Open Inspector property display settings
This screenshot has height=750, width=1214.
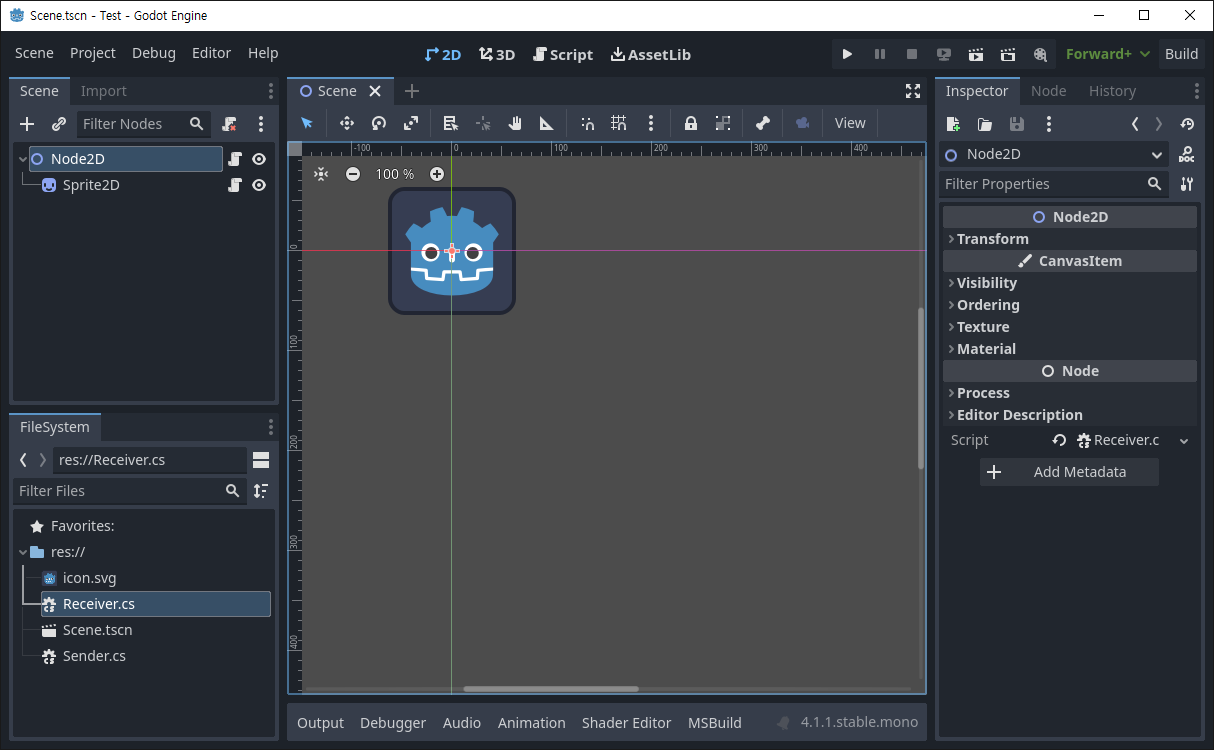(1186, 184)
